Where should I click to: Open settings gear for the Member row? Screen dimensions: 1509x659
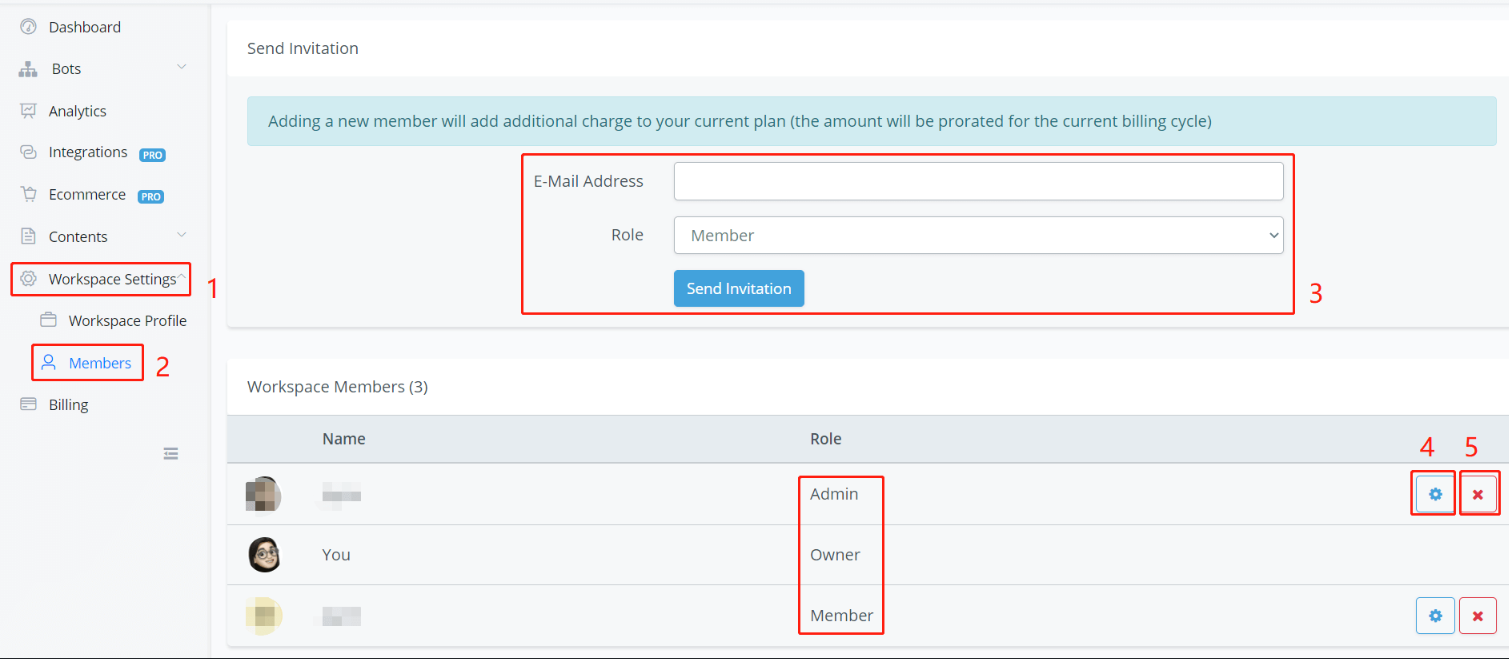pos(1435,616)
